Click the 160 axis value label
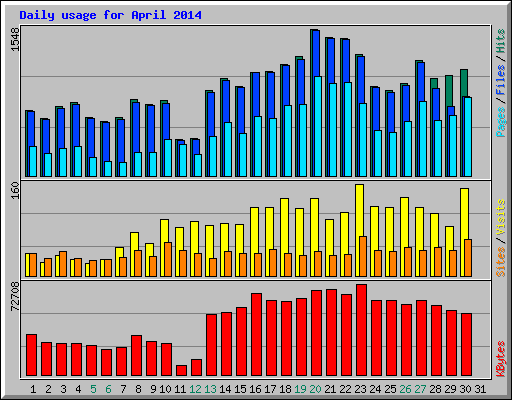The height and width of the screenshot is (400, 512). pyautogui.click(x=15, y=190)
